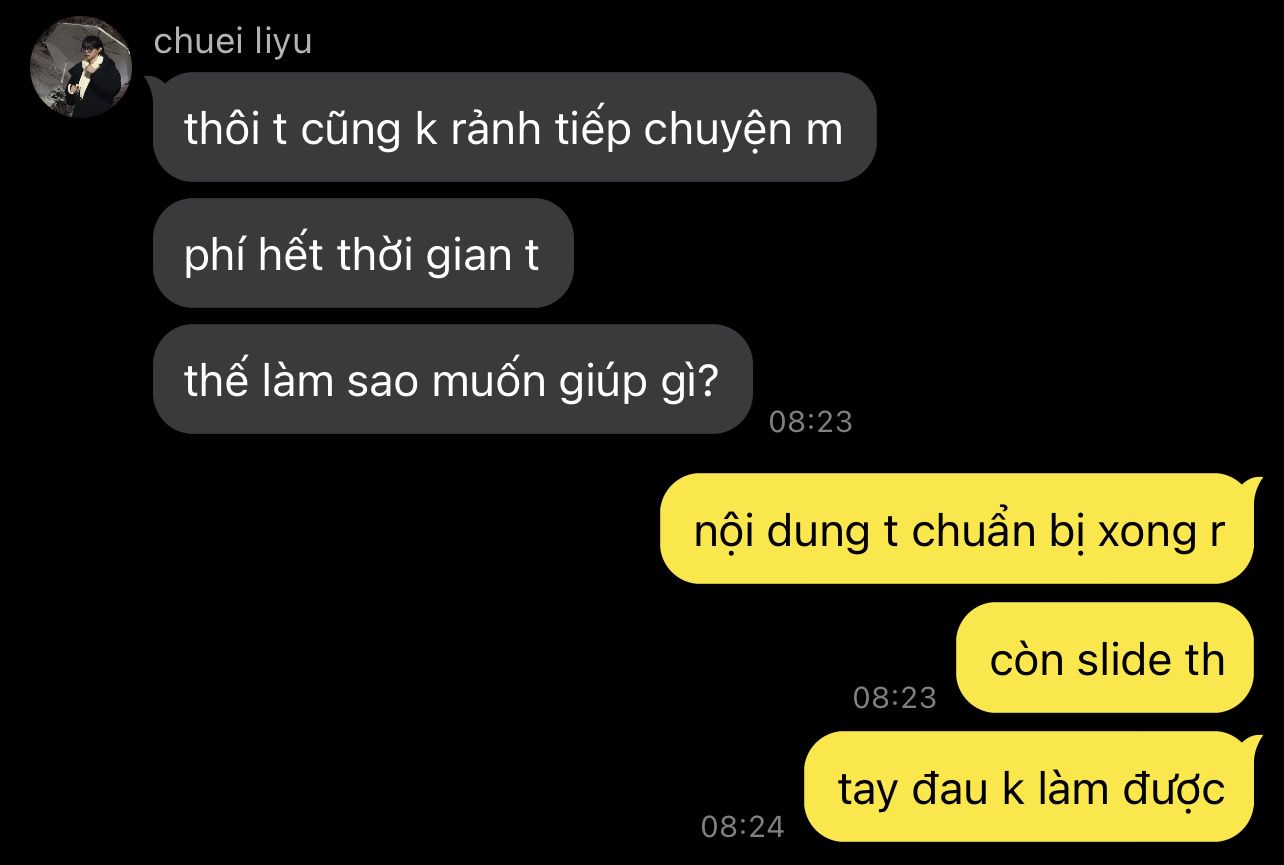The image size is (1284, 865).
Task: Click the 08:23 timestamp beside the gray message
Action: [811, 422]
